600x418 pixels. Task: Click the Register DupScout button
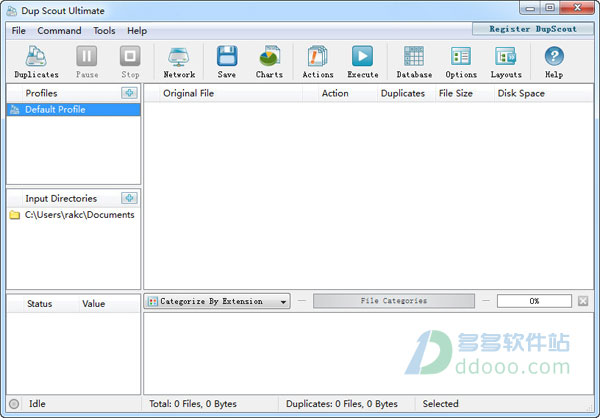point(533,29)
